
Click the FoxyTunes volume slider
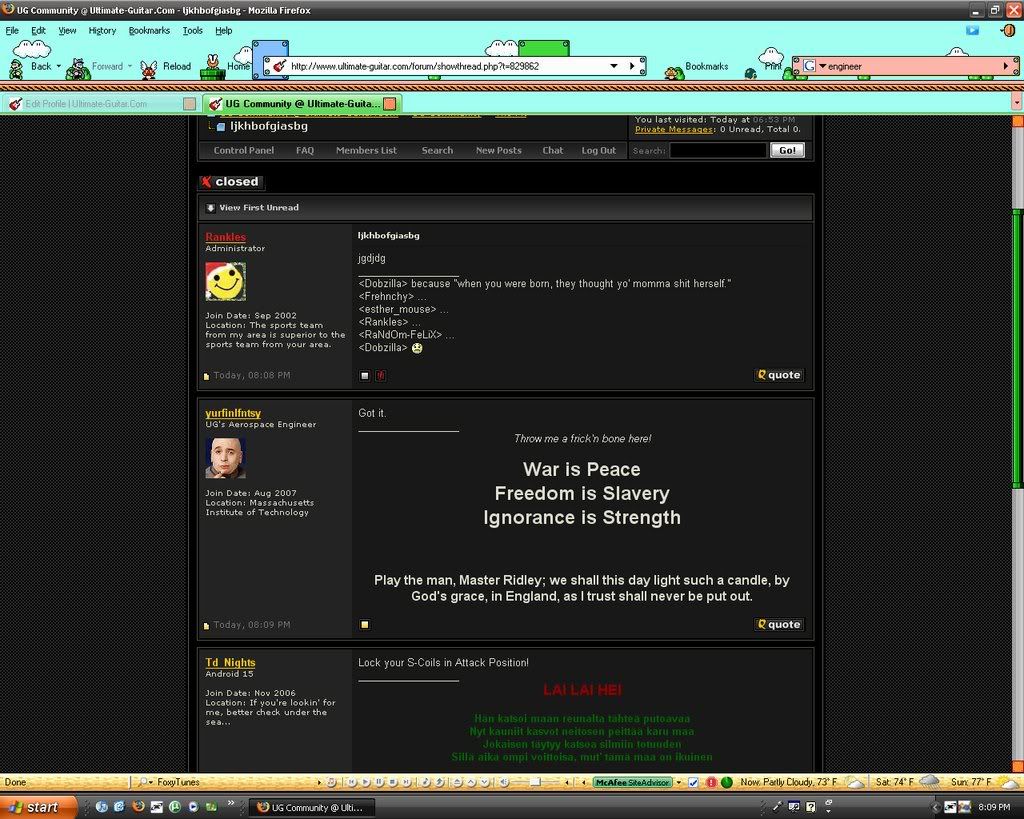[x=535, y=782]
